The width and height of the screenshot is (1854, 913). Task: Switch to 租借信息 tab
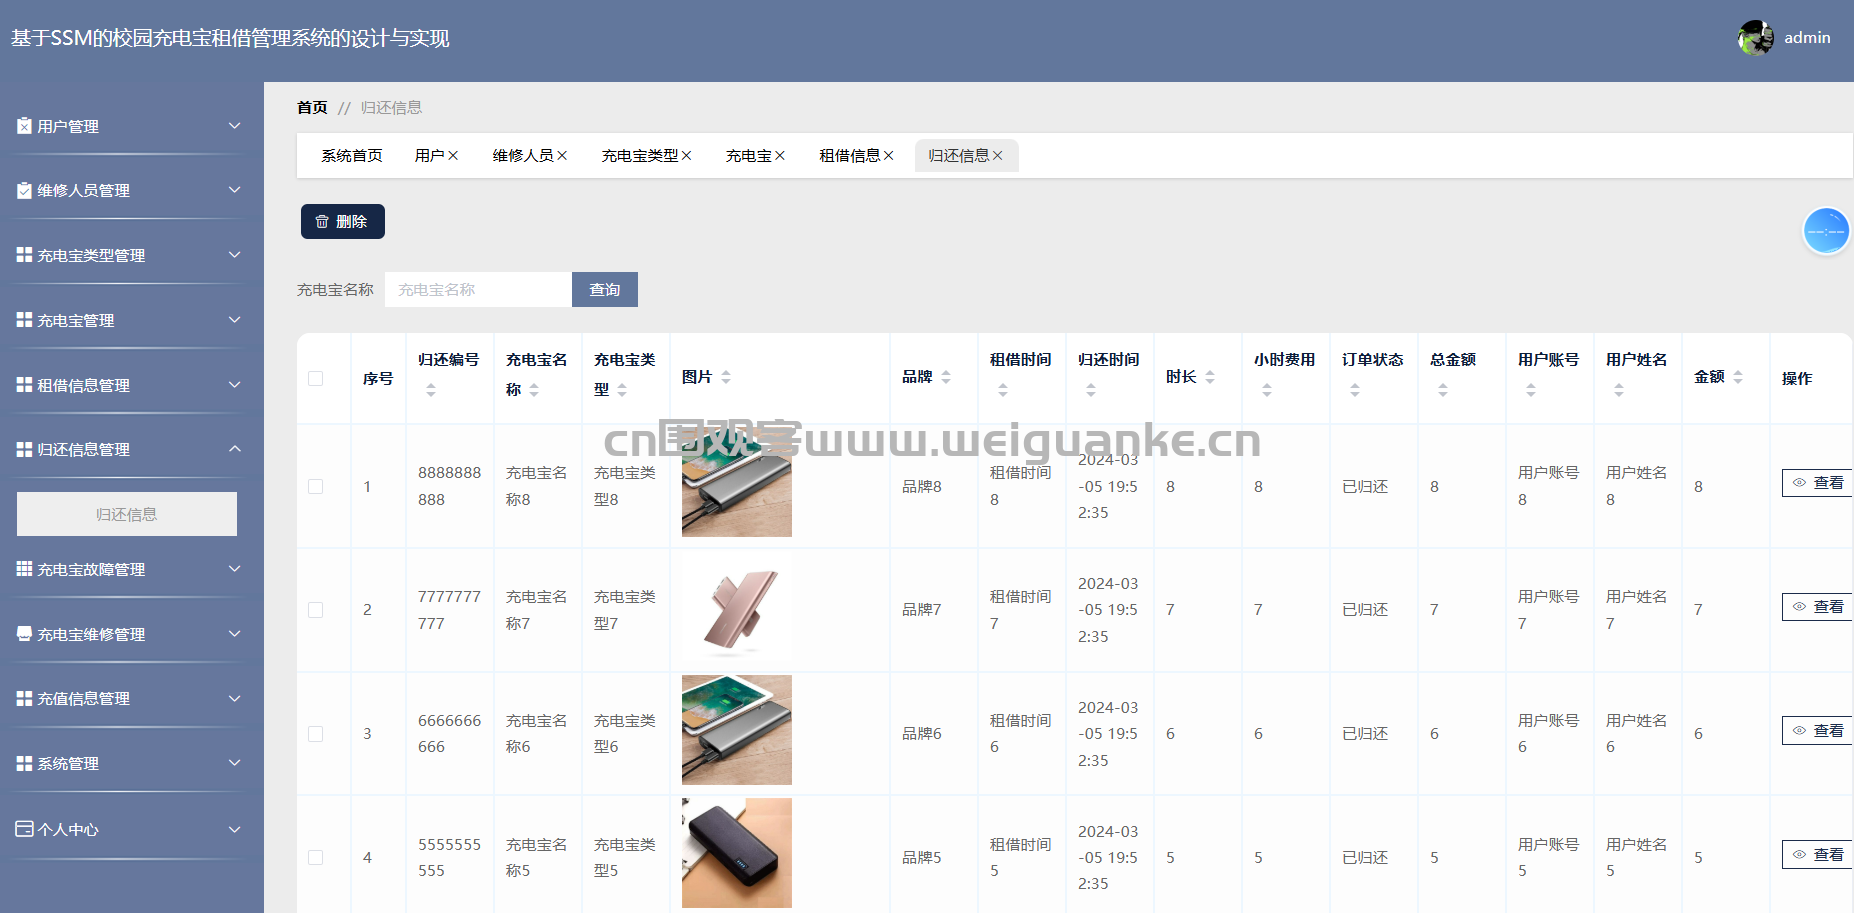pos(850,155)
